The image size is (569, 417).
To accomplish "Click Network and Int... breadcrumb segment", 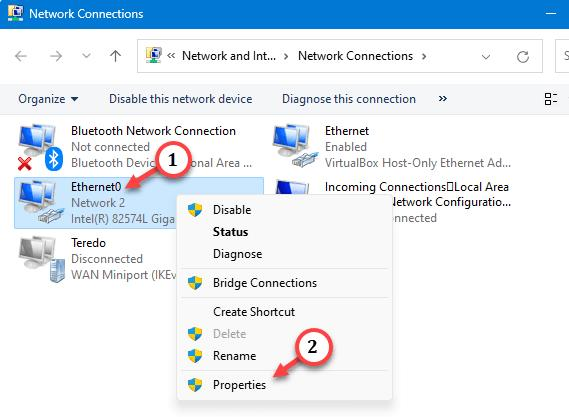I will (229, 56).
